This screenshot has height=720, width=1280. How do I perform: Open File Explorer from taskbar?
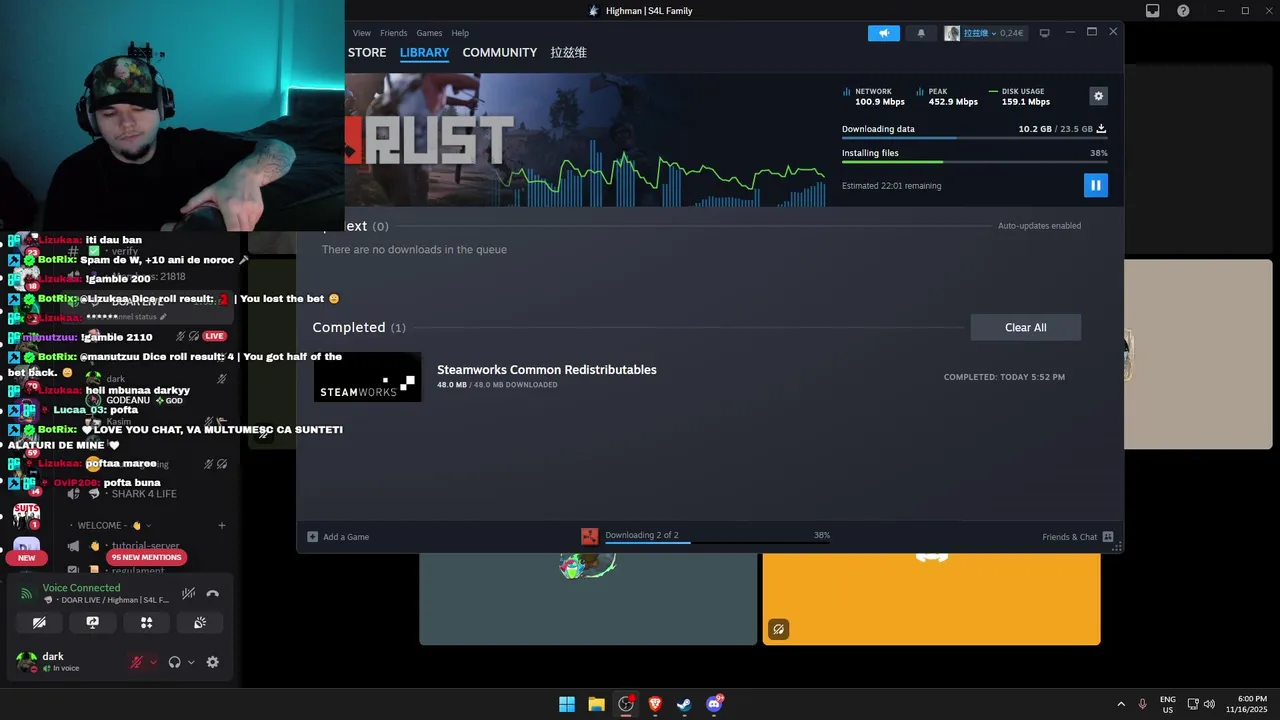click(596, 704)
